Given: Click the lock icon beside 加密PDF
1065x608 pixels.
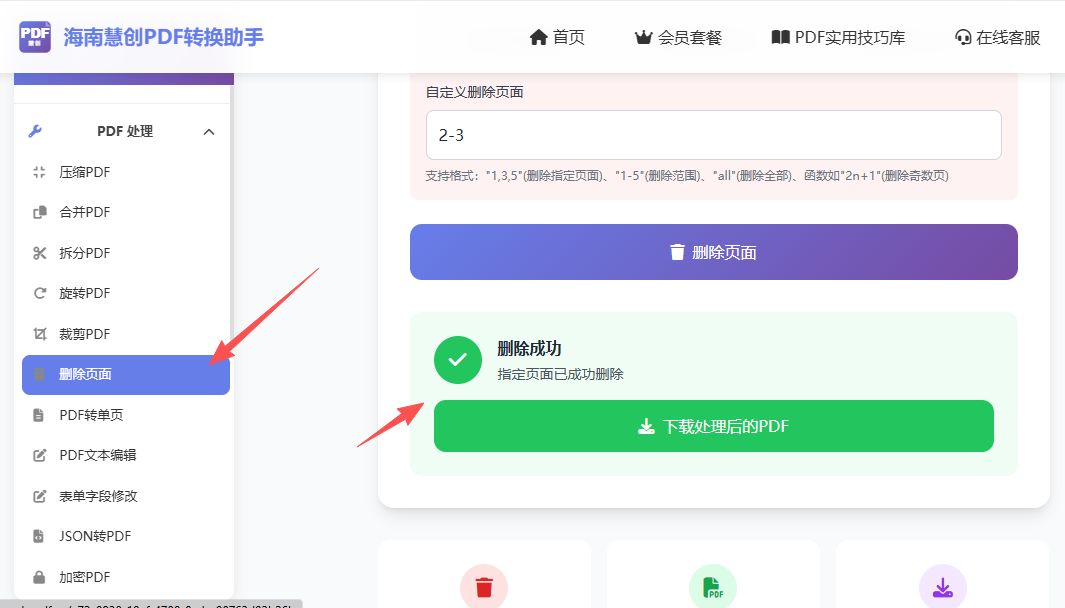Looking at the screenshot, I should (x=39, y=577).
